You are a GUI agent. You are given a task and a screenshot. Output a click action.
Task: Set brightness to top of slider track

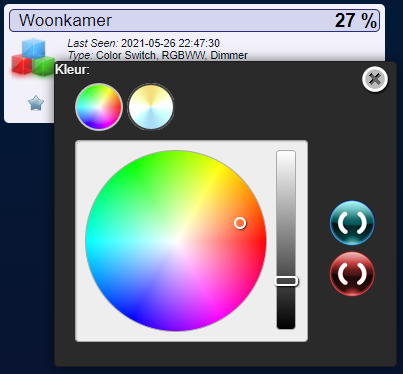click(x=286, y=153)
